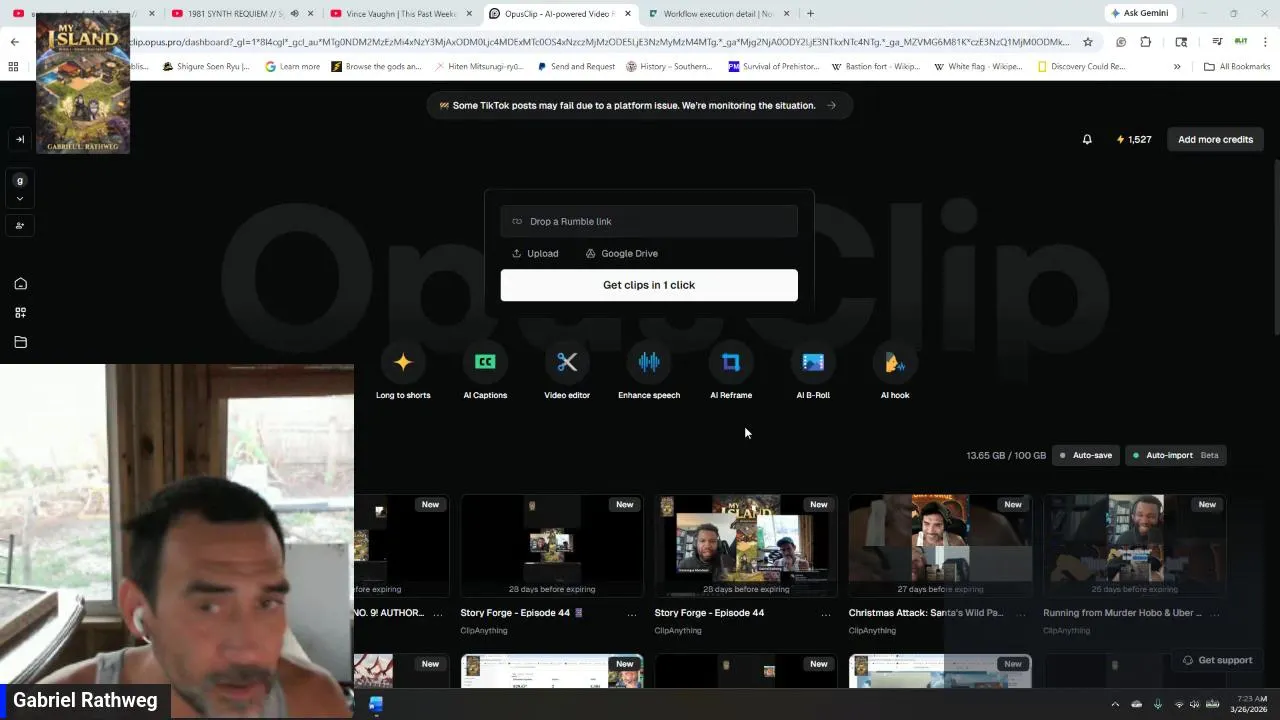1280x720 pixels.
Task: Open the AI Captions tool
Action: 485,374
